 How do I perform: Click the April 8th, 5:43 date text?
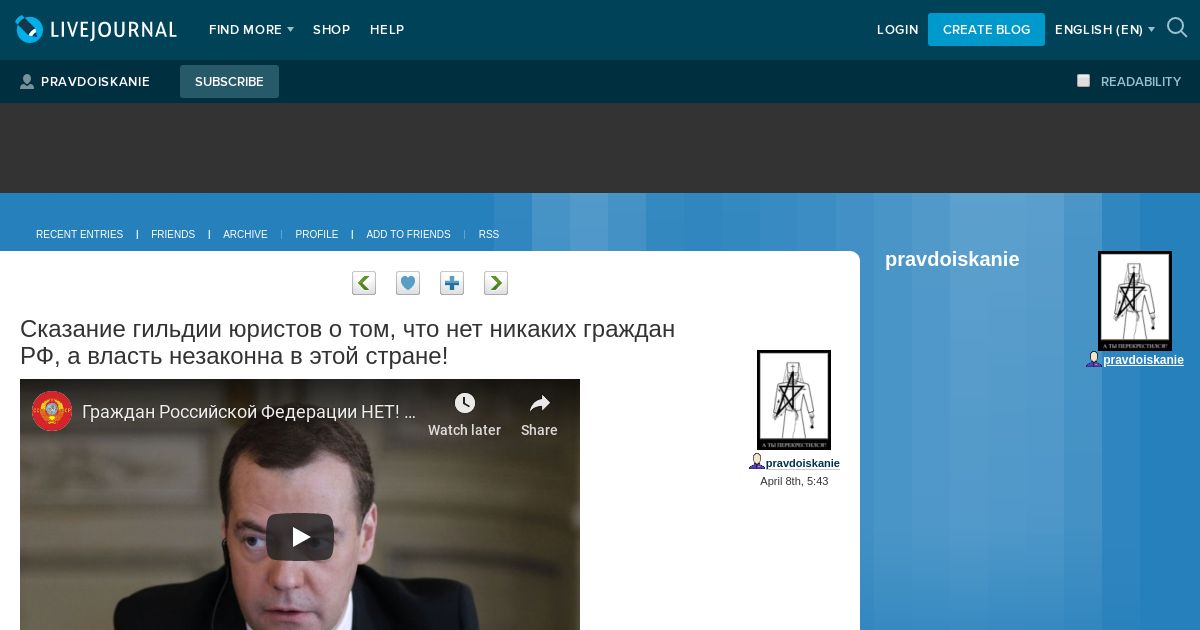[x=794, y=481]
